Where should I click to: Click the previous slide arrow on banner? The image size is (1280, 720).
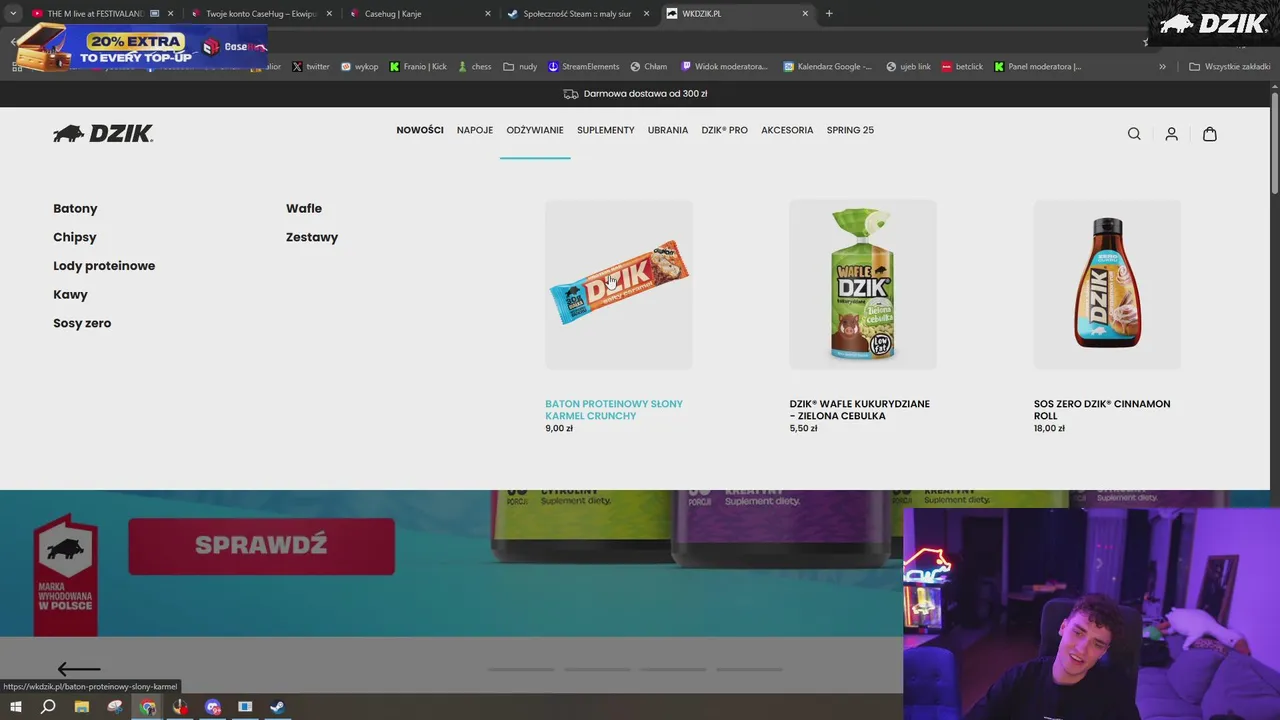78,669
